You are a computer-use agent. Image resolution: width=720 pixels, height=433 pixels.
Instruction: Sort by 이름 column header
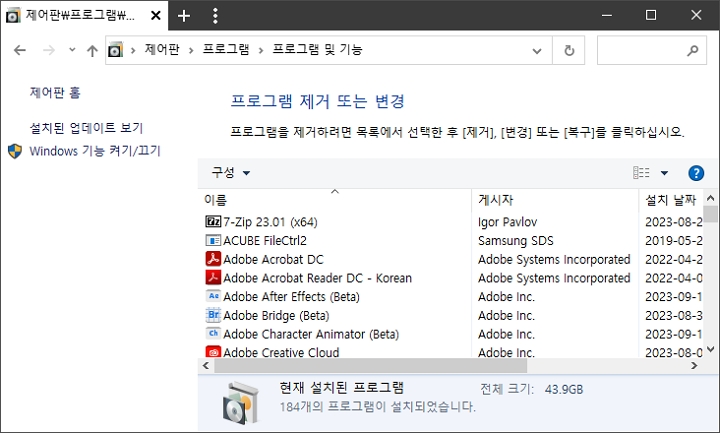tap(334, 200)
